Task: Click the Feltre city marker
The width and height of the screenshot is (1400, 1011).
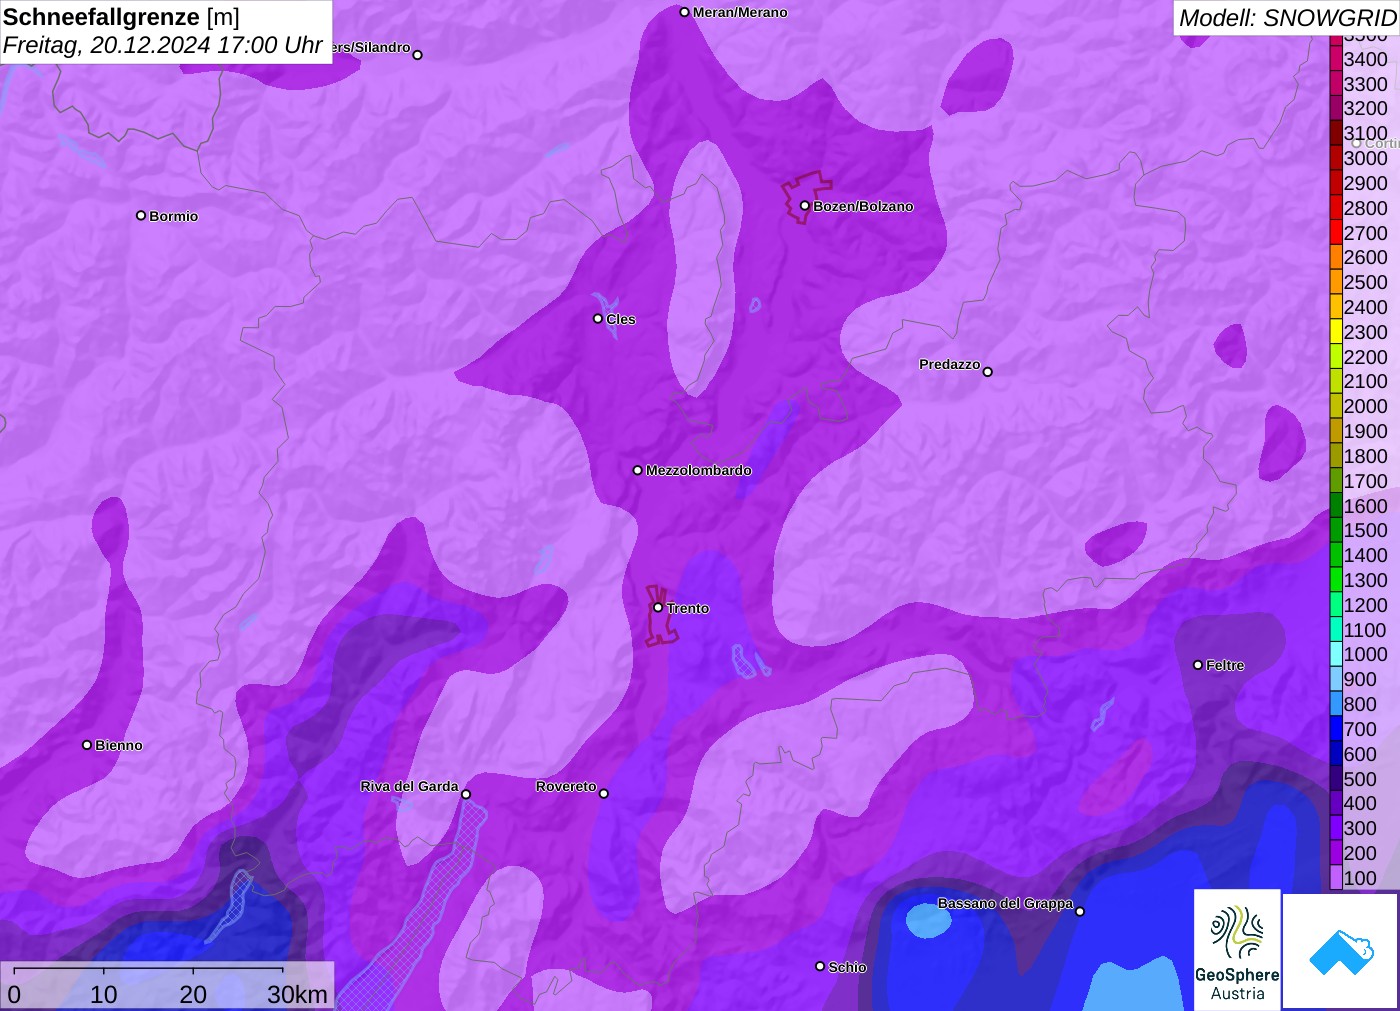Action: 1198,665
